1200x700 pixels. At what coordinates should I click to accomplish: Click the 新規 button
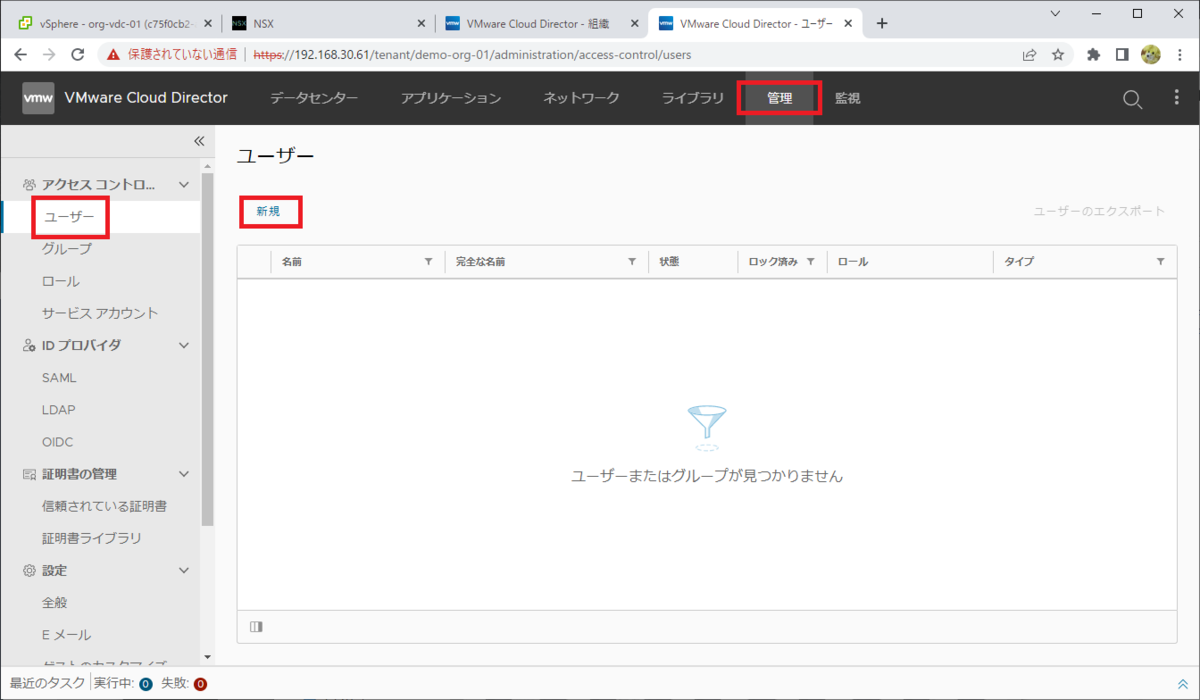[268, 211]
